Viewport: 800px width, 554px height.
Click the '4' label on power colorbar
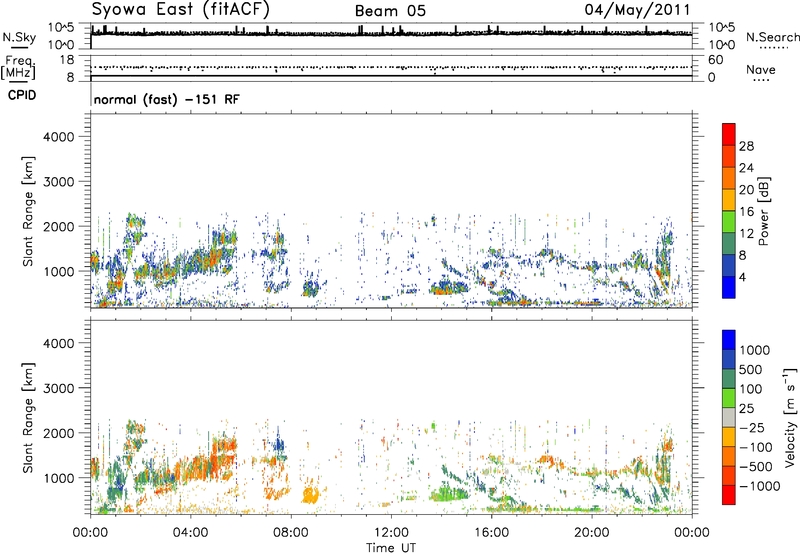[743, 277]
